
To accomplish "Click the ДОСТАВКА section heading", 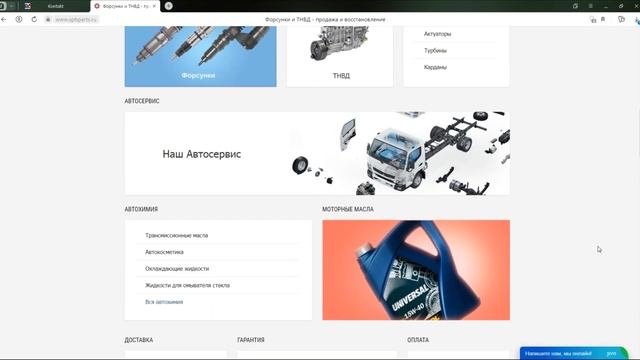I will (x=139, y=340).
